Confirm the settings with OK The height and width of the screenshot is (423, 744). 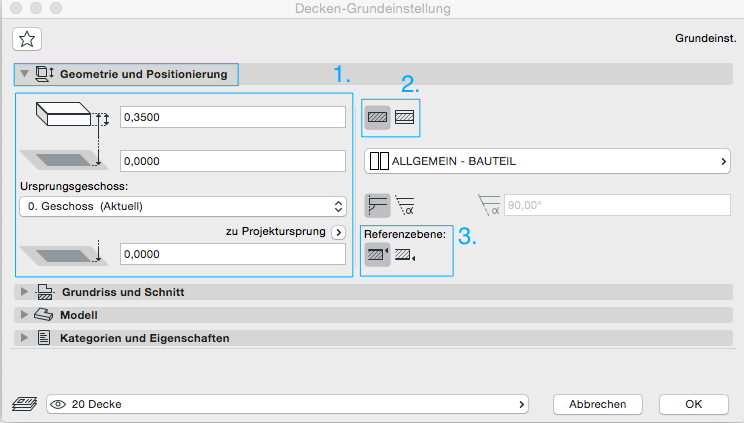coord(693,404)
